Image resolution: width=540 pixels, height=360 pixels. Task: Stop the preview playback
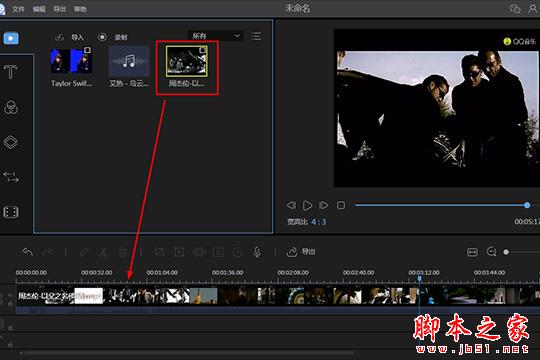click(341, 205)
